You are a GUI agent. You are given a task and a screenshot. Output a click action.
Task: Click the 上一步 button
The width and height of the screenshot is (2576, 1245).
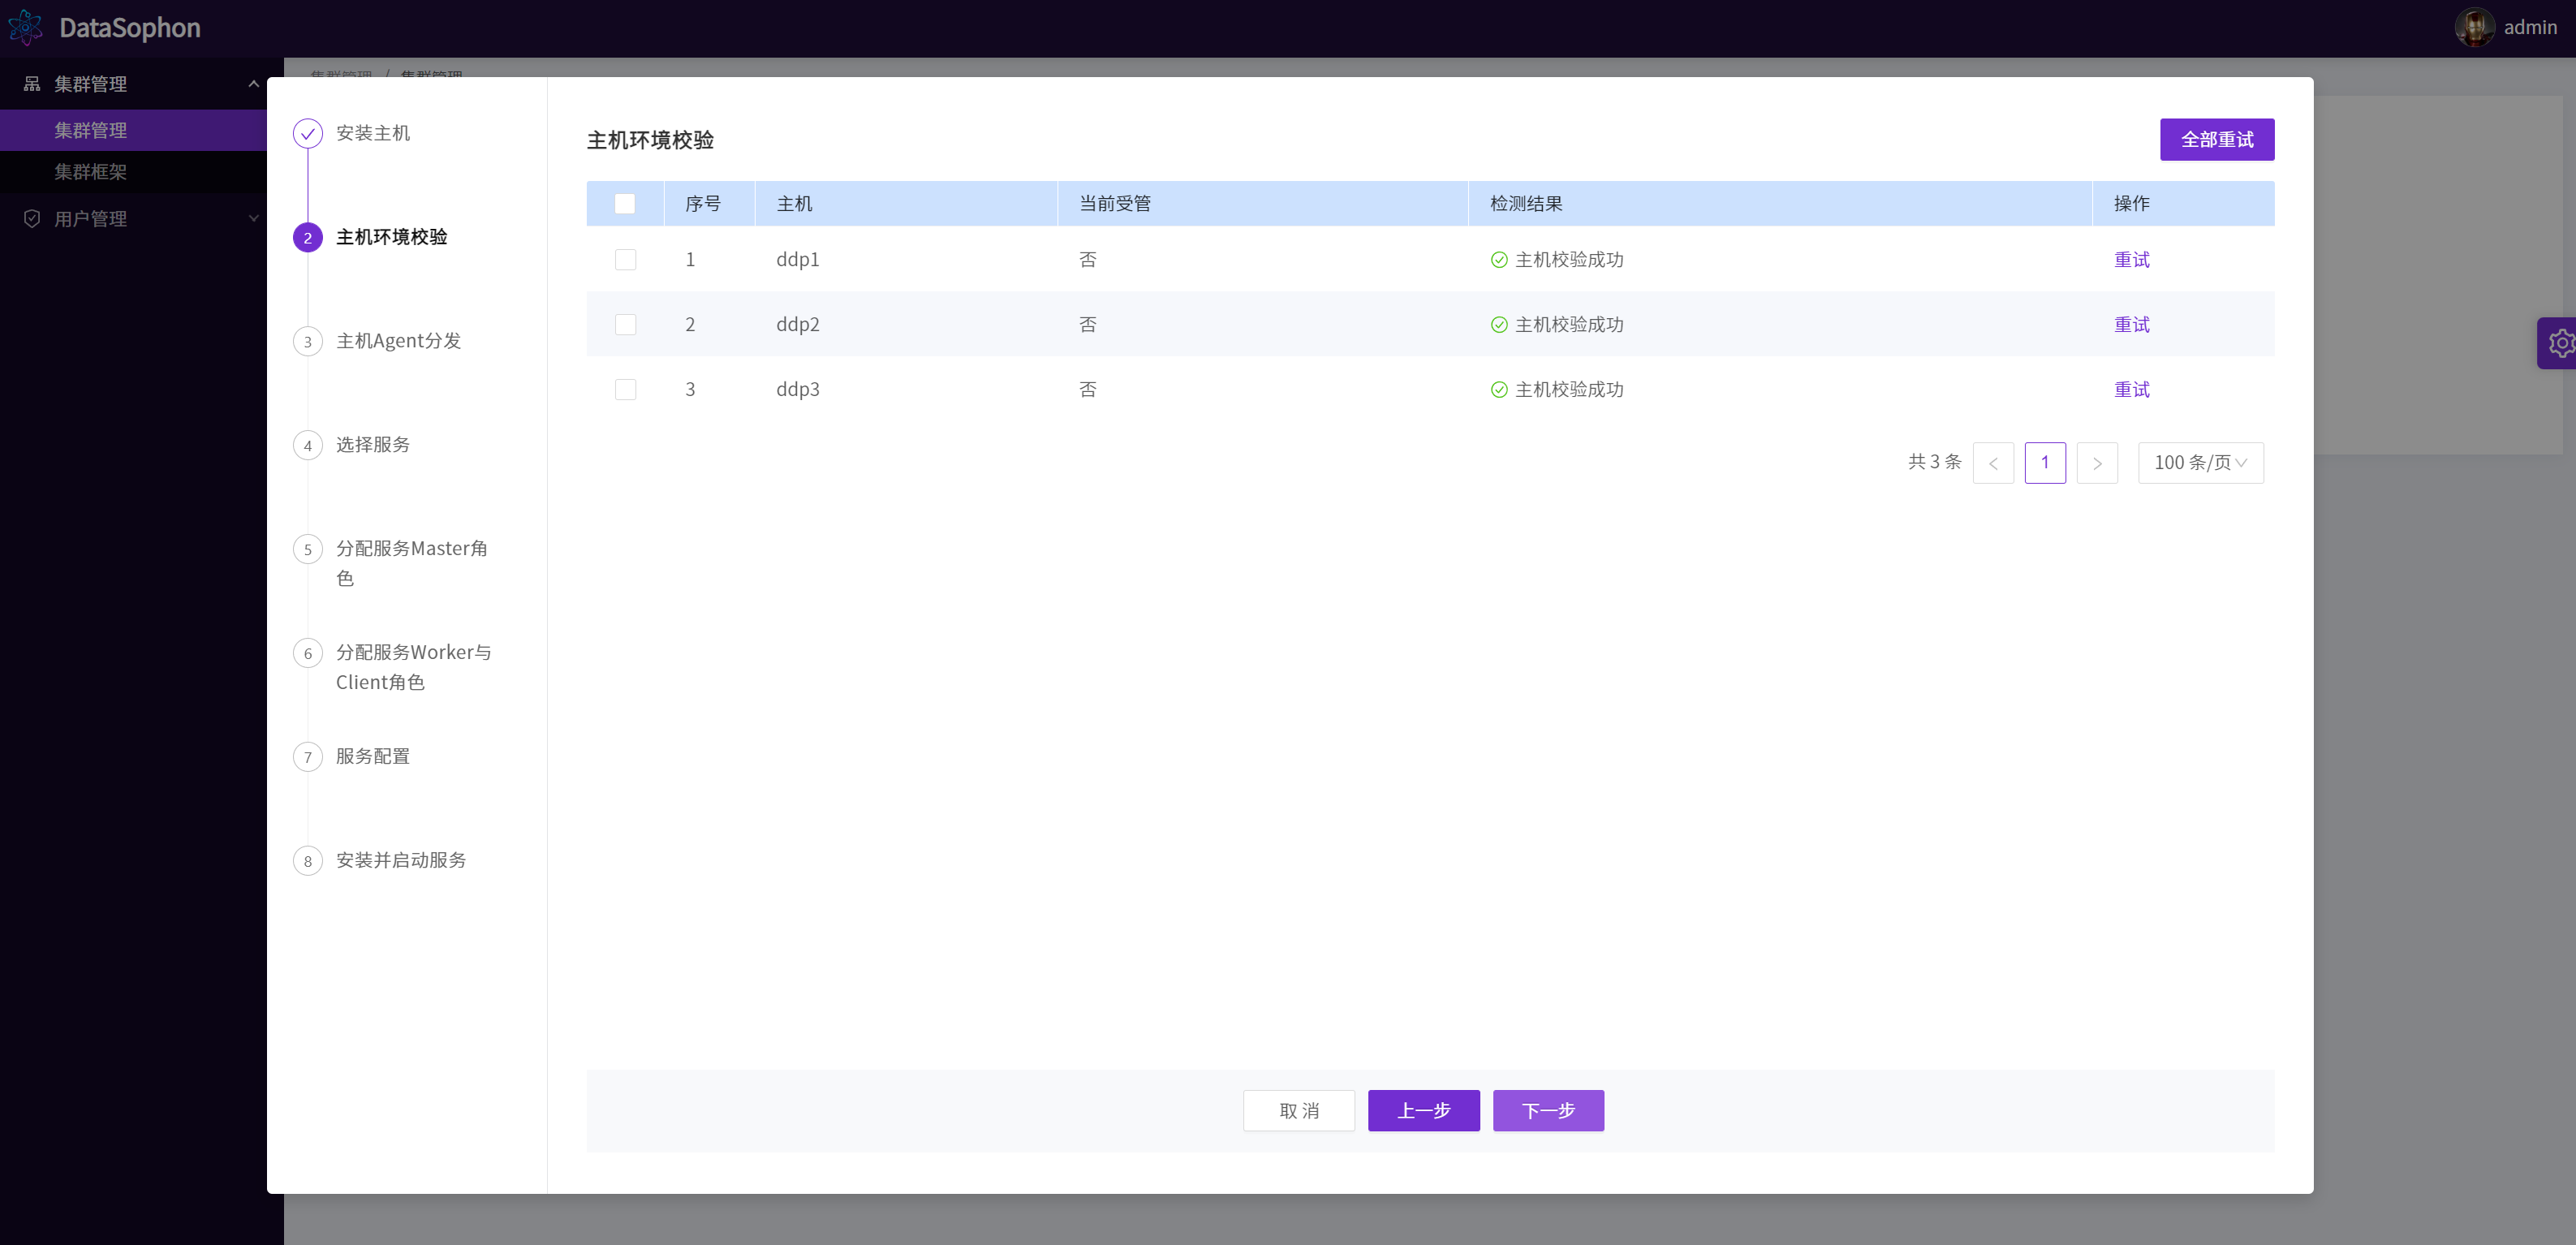point(1424,1111)
